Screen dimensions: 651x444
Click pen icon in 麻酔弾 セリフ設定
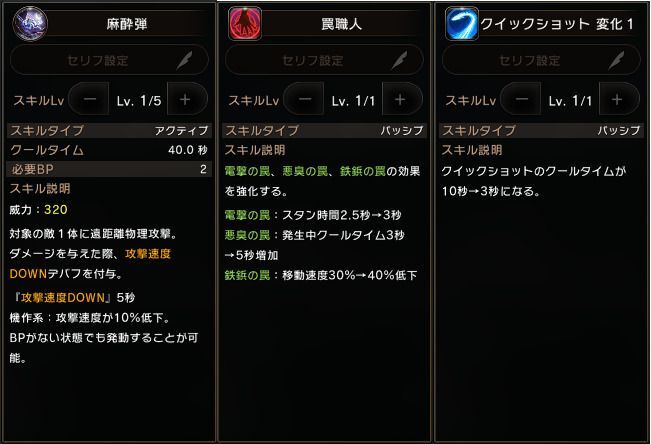(186, 59)
